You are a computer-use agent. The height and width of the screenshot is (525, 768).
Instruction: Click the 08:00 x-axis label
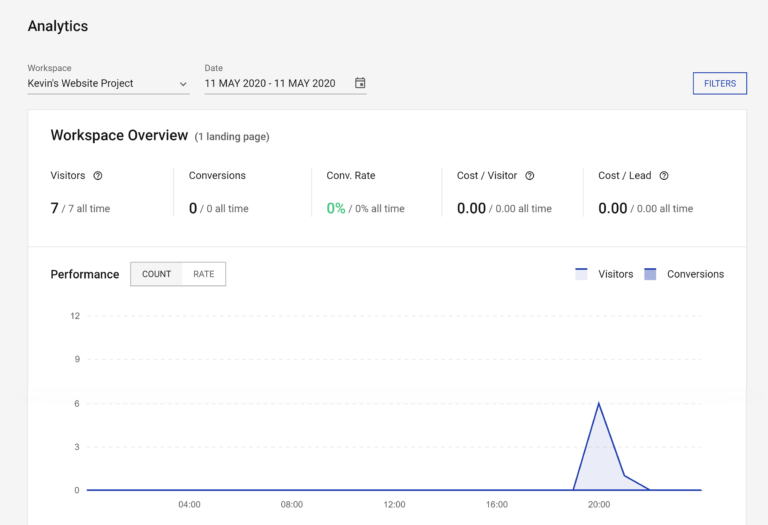(x=291, y=504)
